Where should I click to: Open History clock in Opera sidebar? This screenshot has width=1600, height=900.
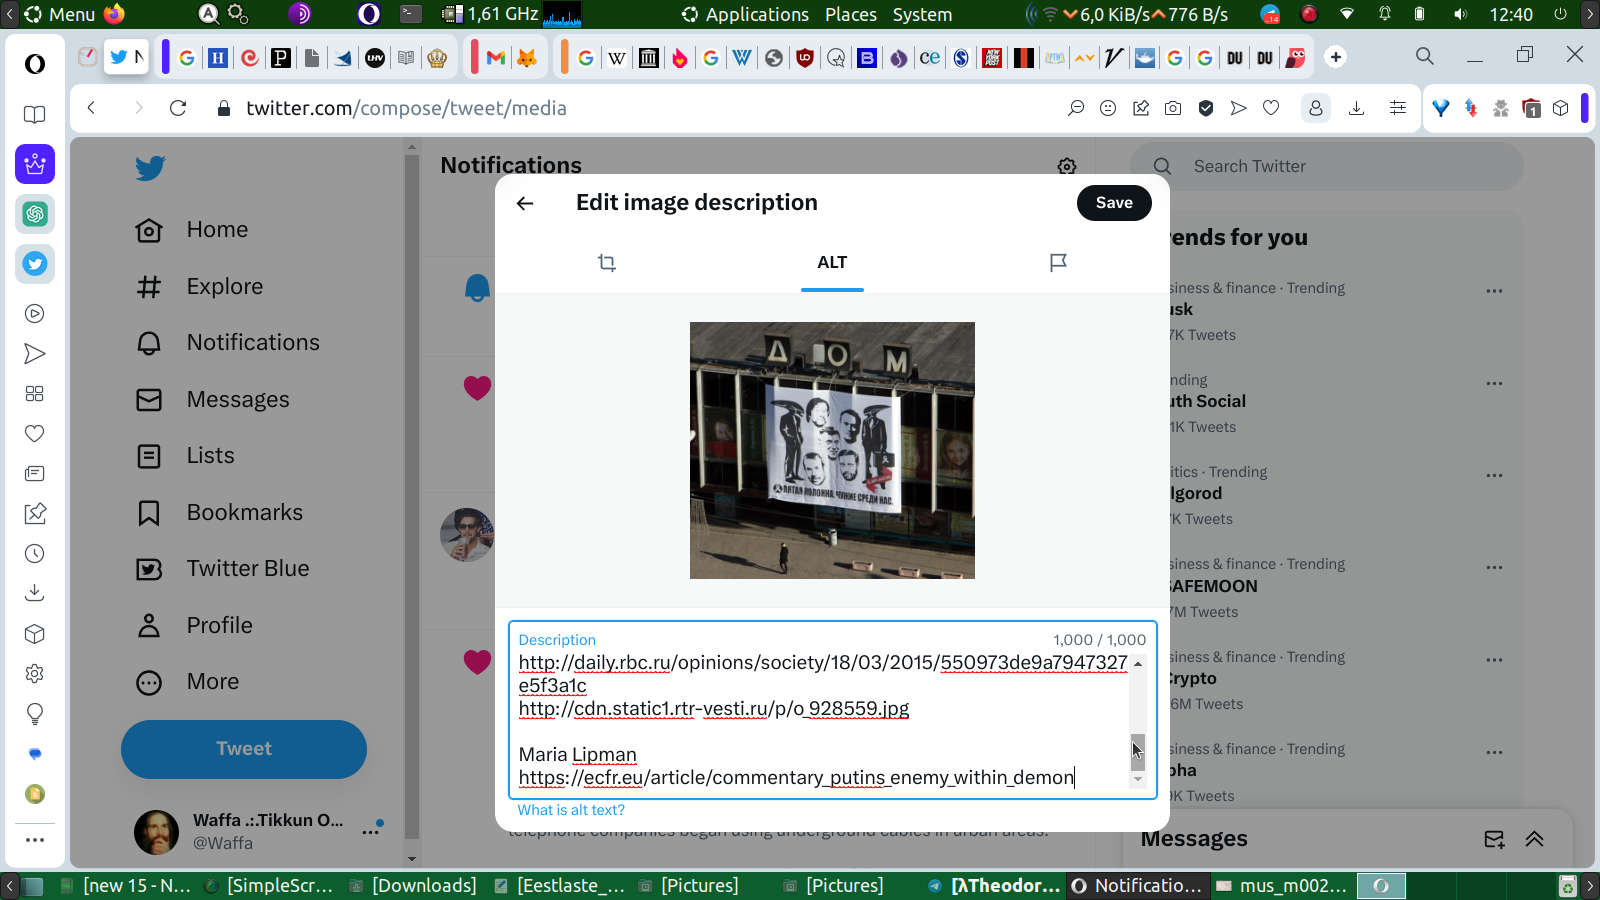[35, 554]
